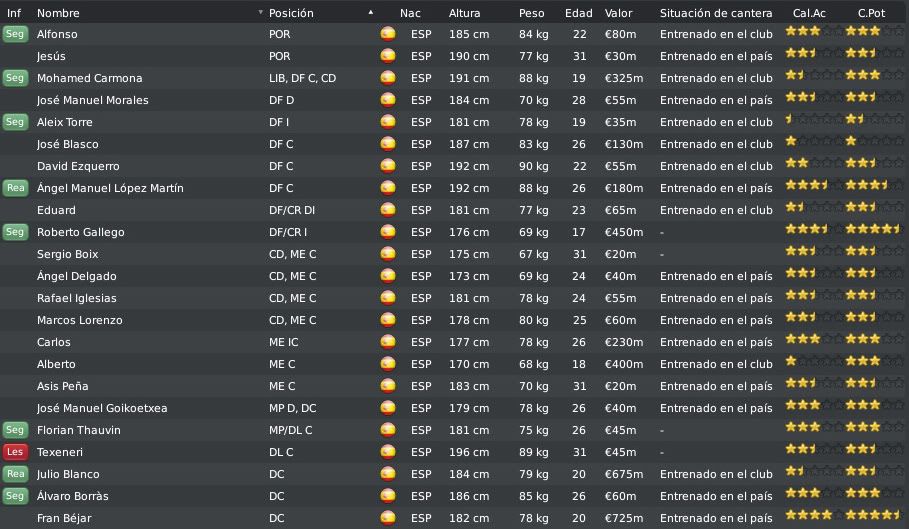Click the Seg badge beside Florian Thauvin

coord(15,430)
